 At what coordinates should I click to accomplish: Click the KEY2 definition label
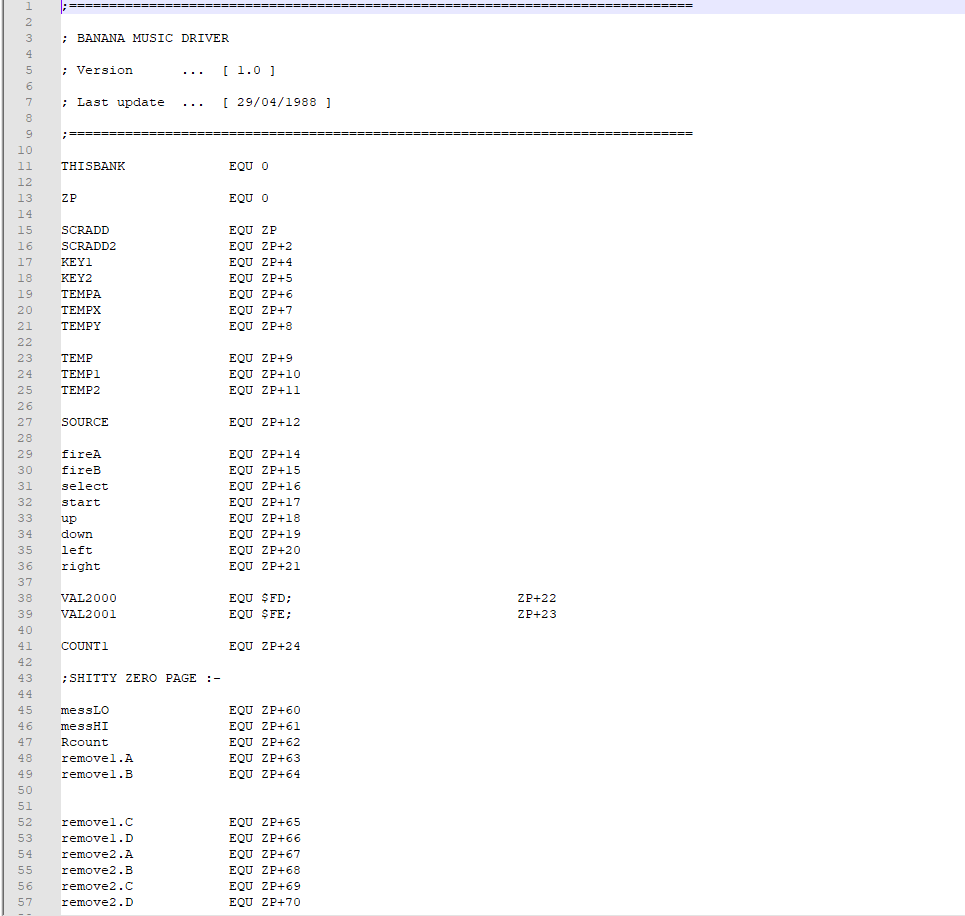76,278
